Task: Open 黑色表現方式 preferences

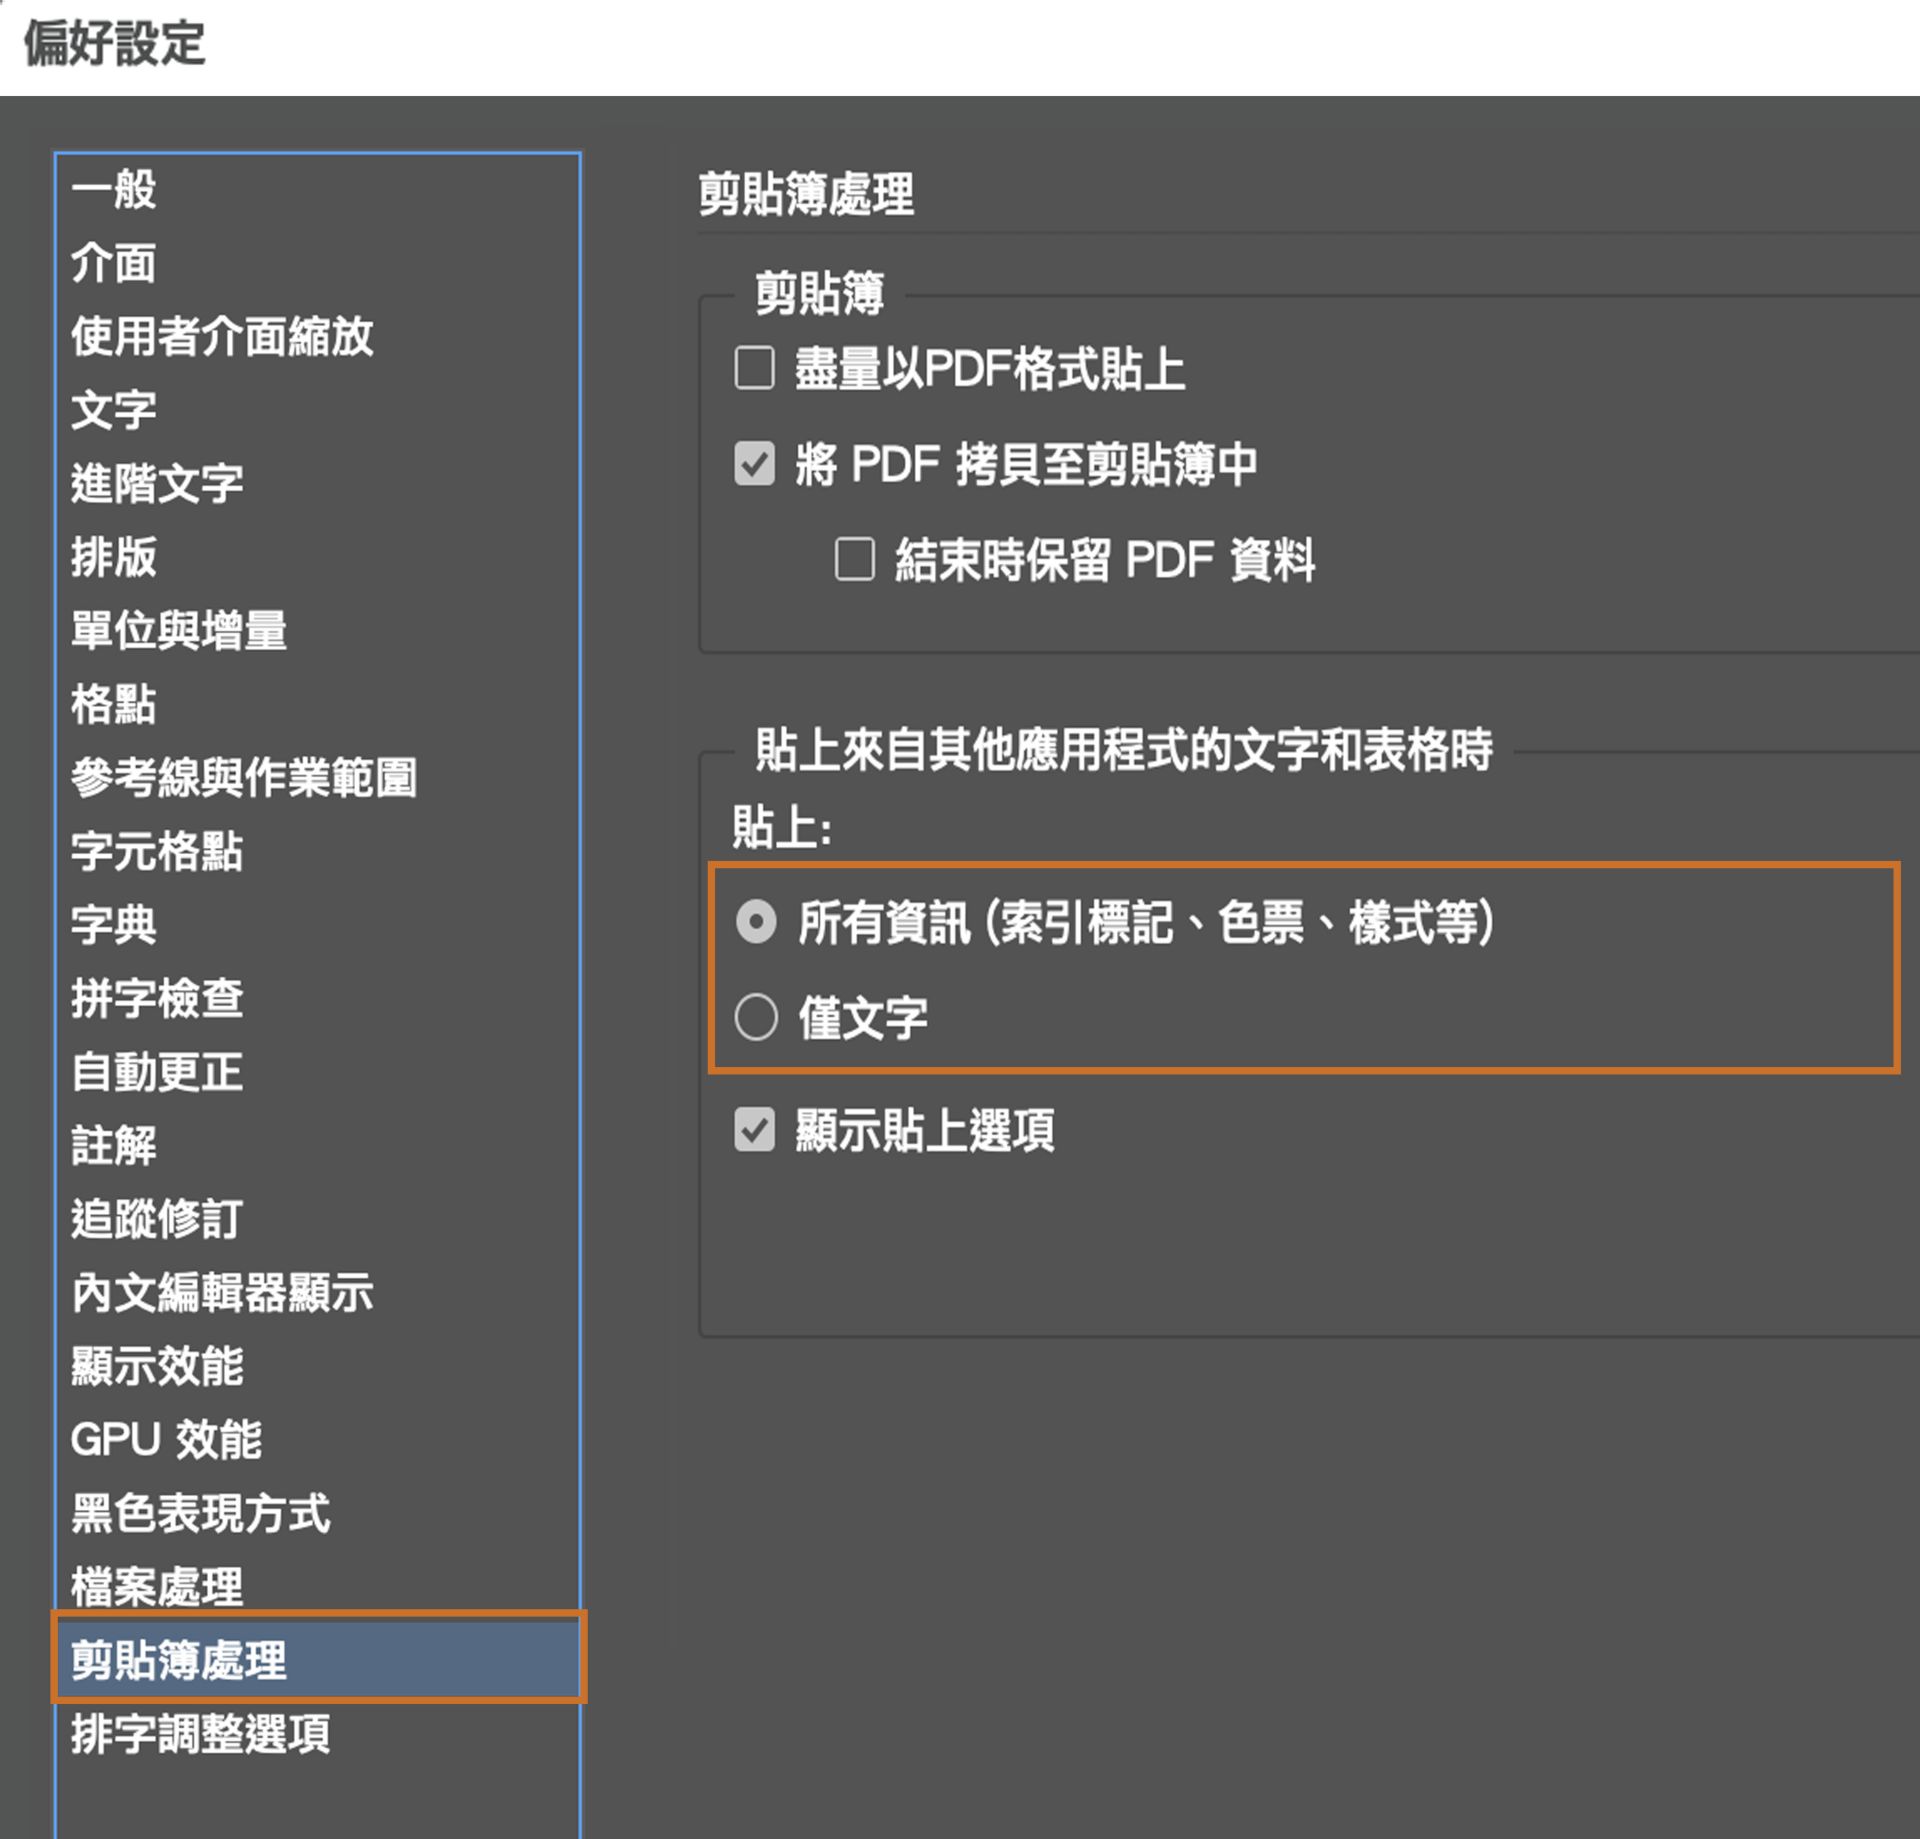Action: [200, 1513]
